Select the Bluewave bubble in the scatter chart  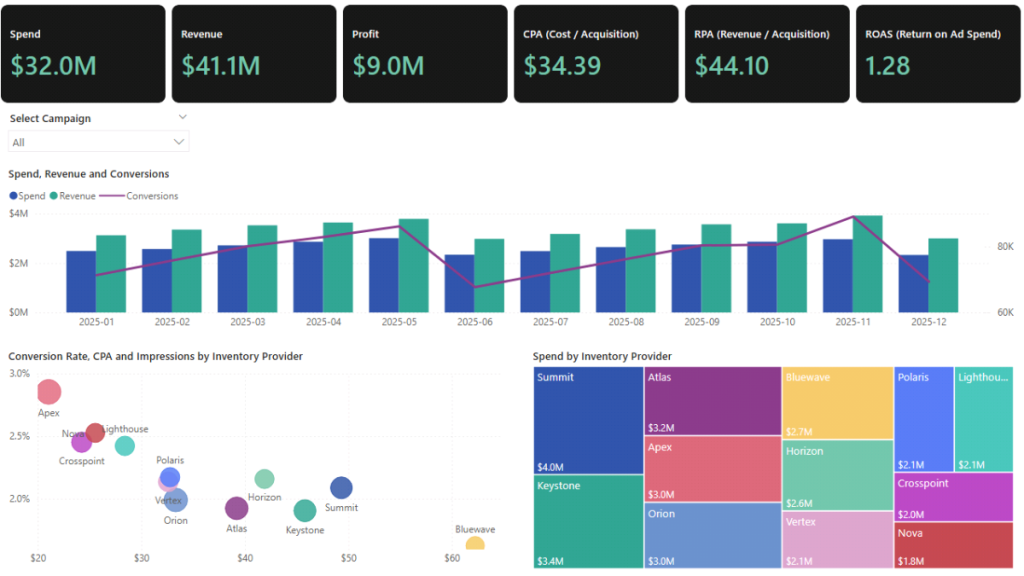point(475,545)
